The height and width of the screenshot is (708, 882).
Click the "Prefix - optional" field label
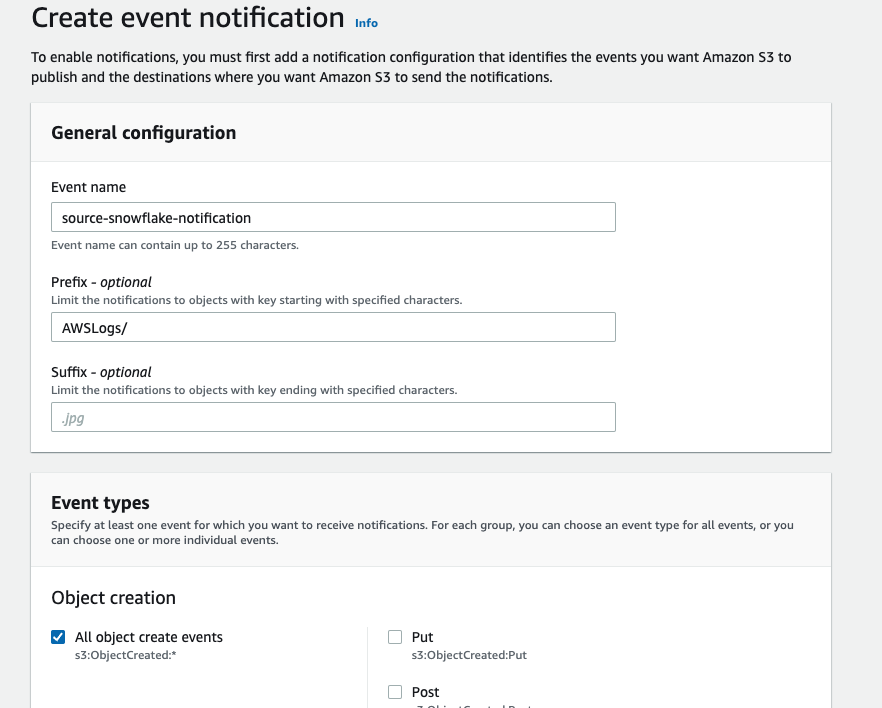coord(101,282)
